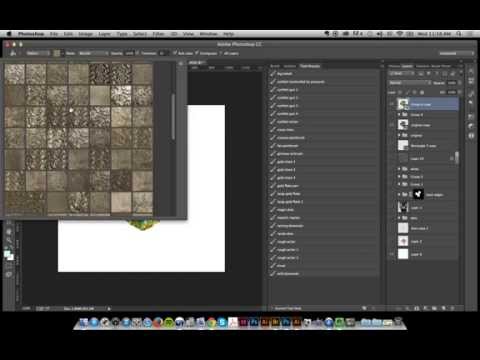
Task: Open the pattern picker gear menu
Action: tap(181, 64)
